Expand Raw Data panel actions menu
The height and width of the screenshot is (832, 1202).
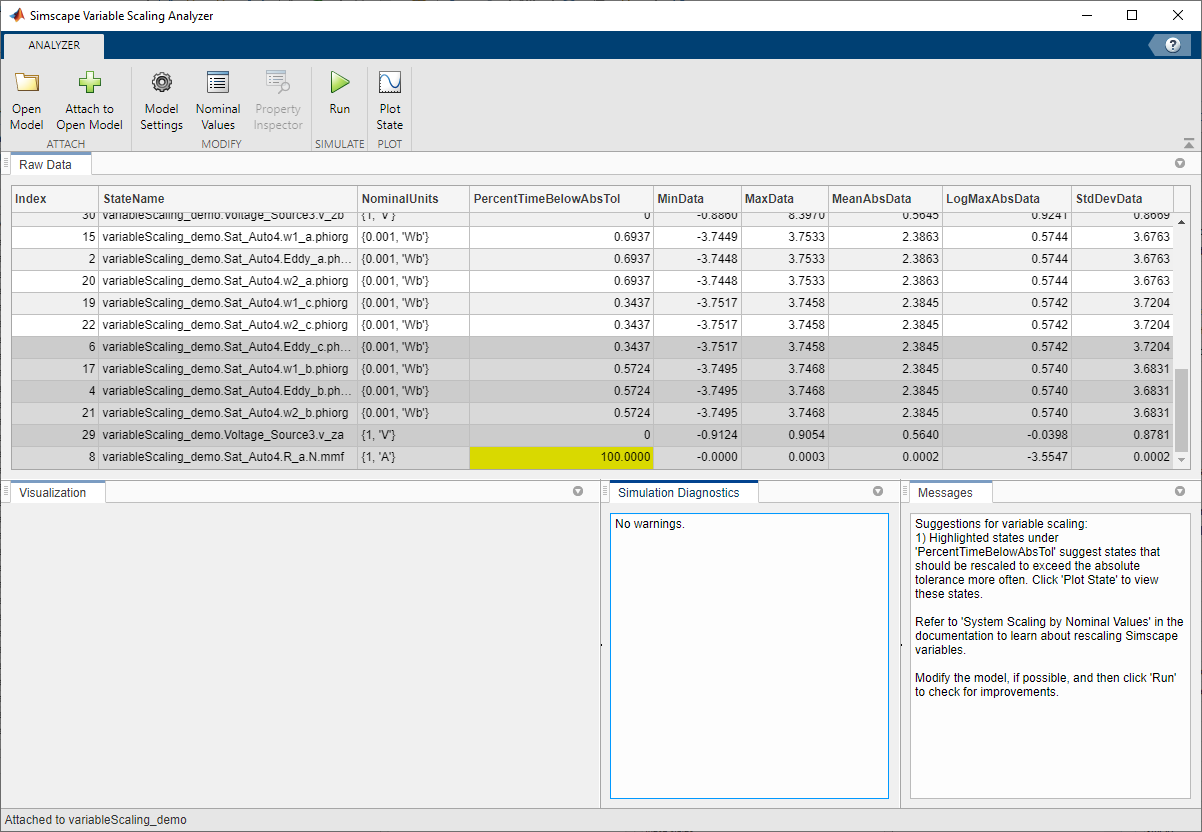[1179, 163]
